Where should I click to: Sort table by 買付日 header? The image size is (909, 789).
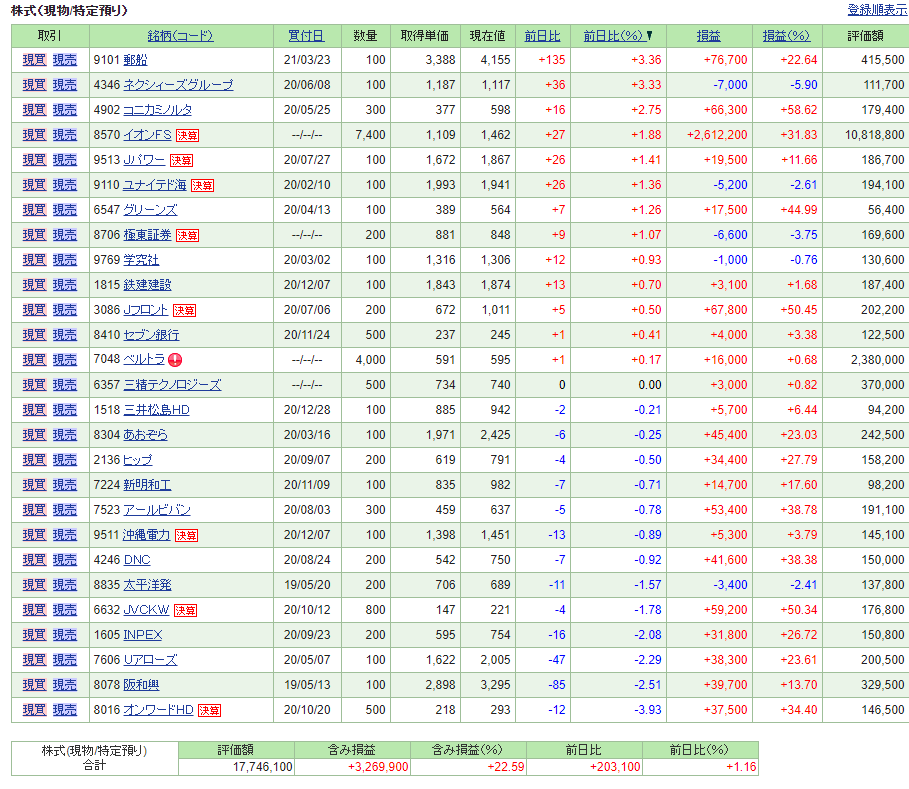click(307, 36)
